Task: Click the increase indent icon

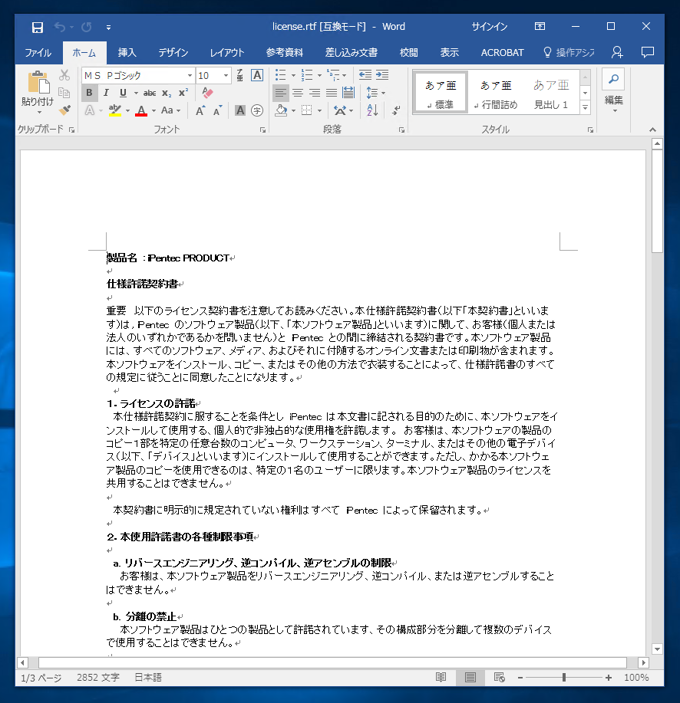Action: coord(382,75)
